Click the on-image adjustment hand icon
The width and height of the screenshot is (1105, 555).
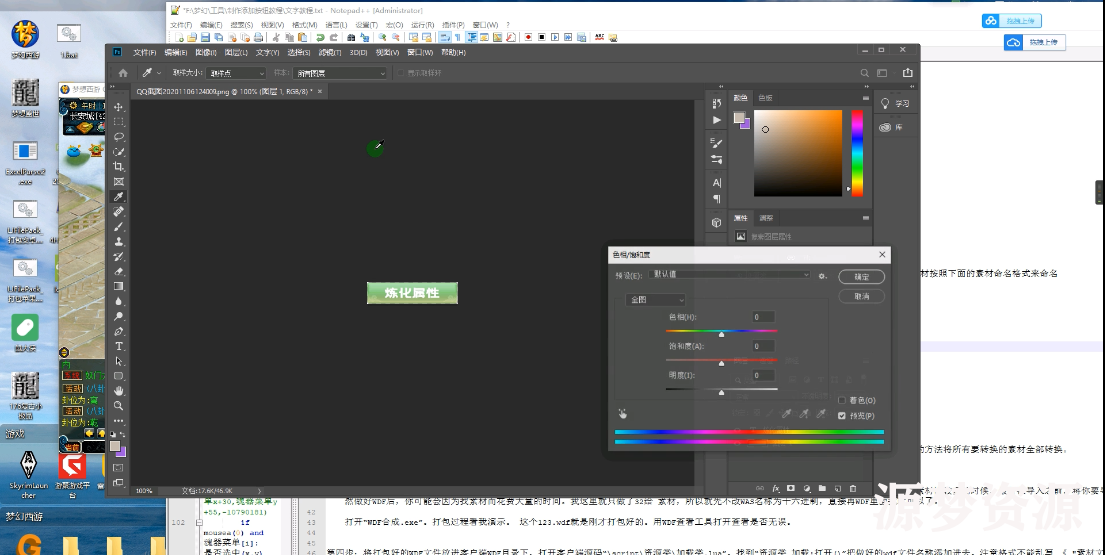coord(622,414)
